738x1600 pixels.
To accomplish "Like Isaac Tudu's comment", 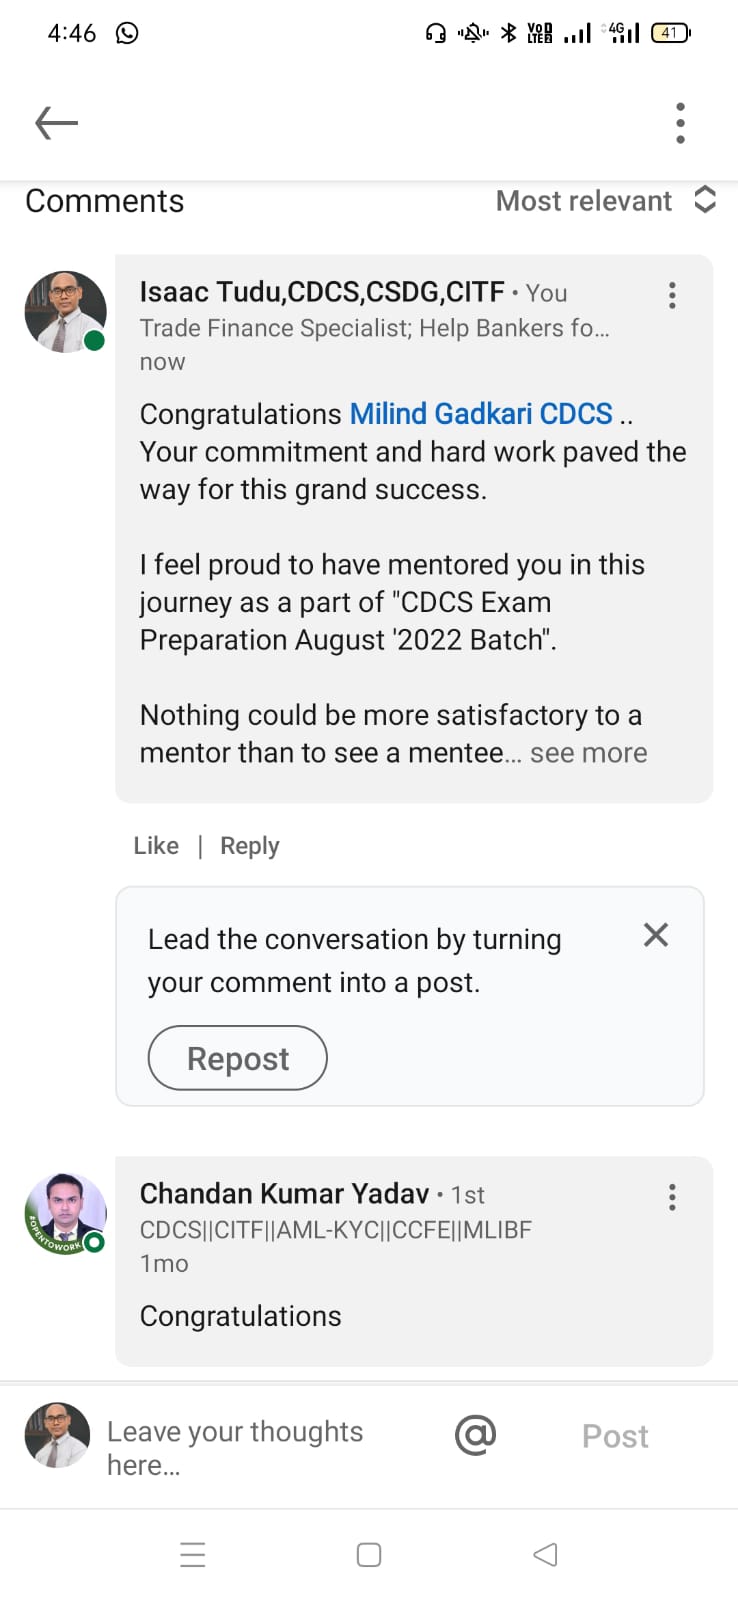I will point(156,846).
